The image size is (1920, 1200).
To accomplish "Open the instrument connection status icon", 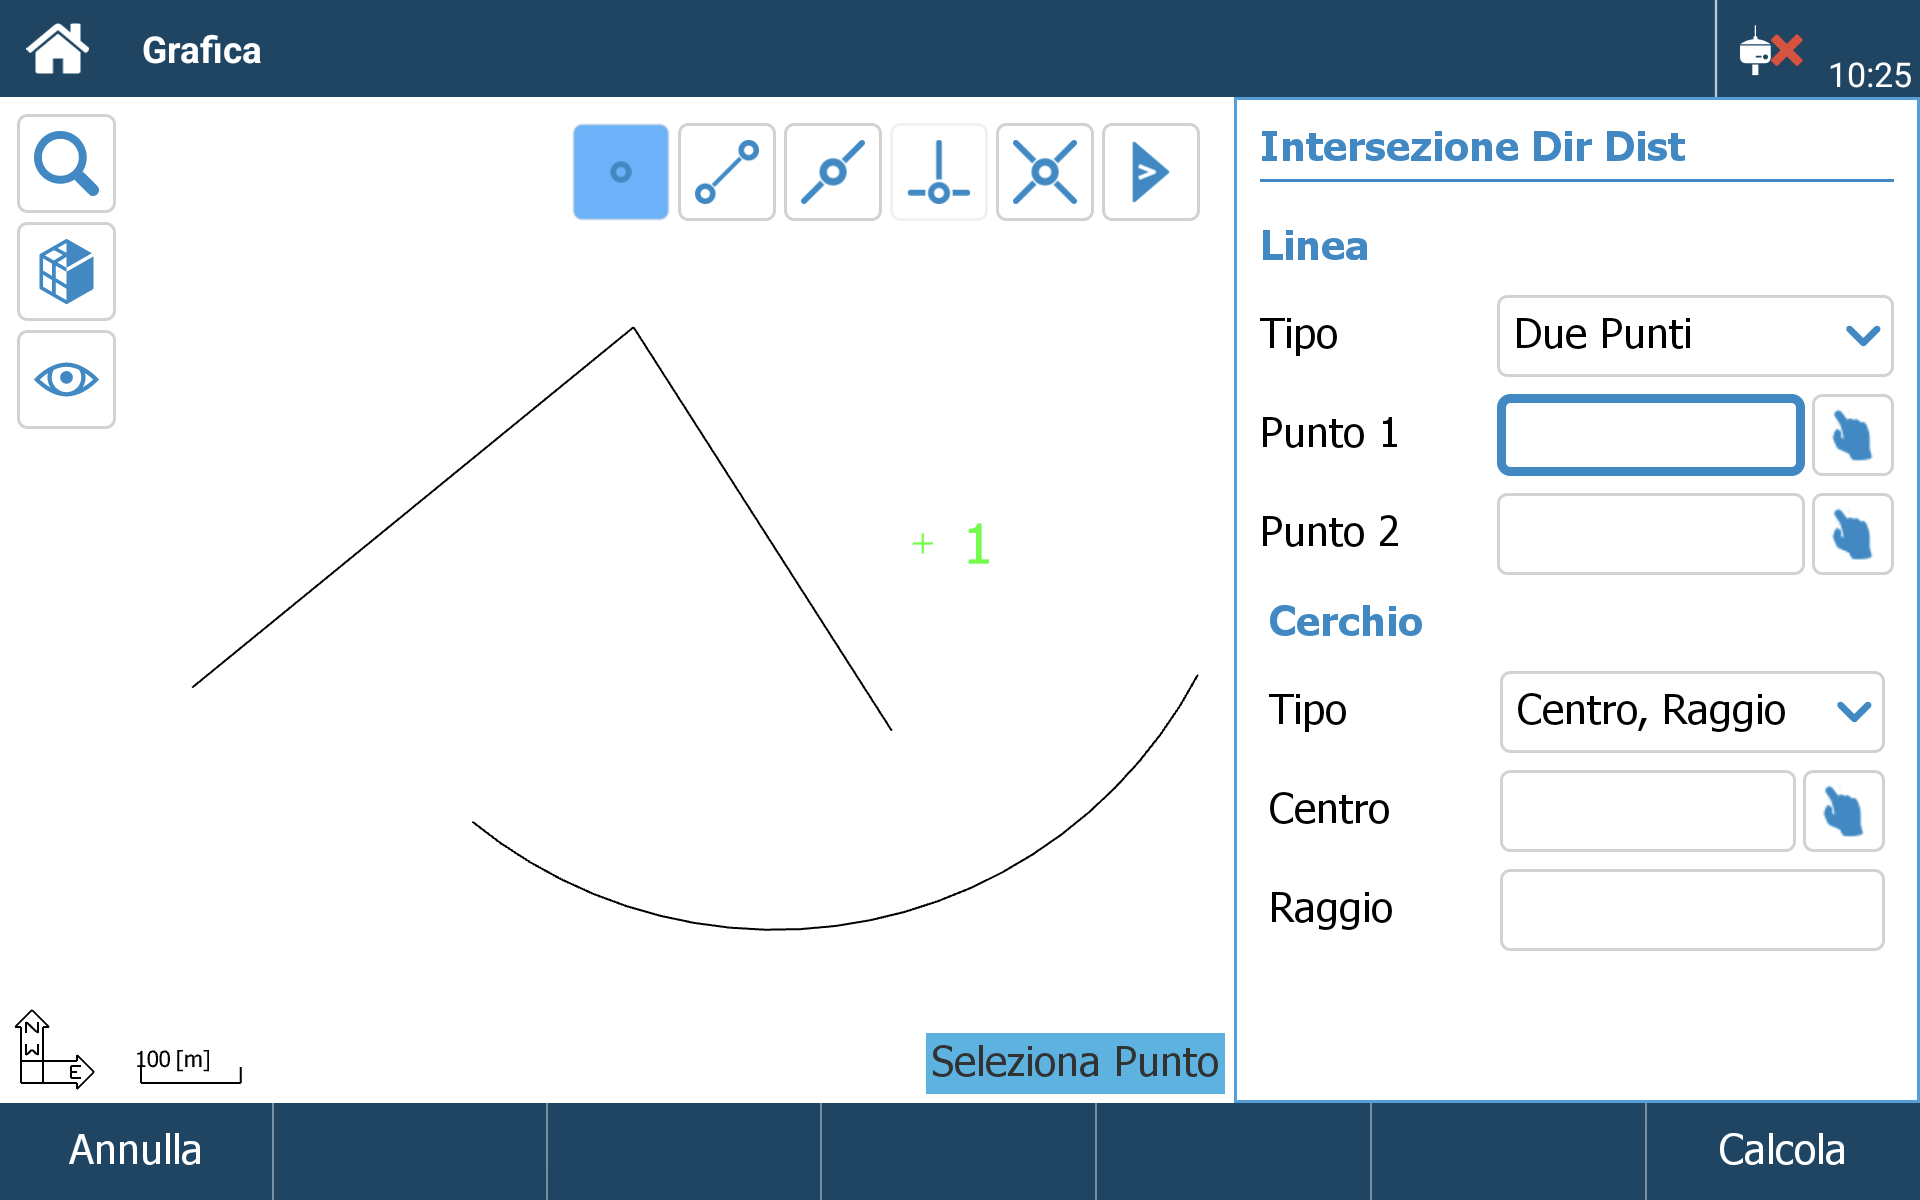I will pyautogui.click(x=1770, y=50).
